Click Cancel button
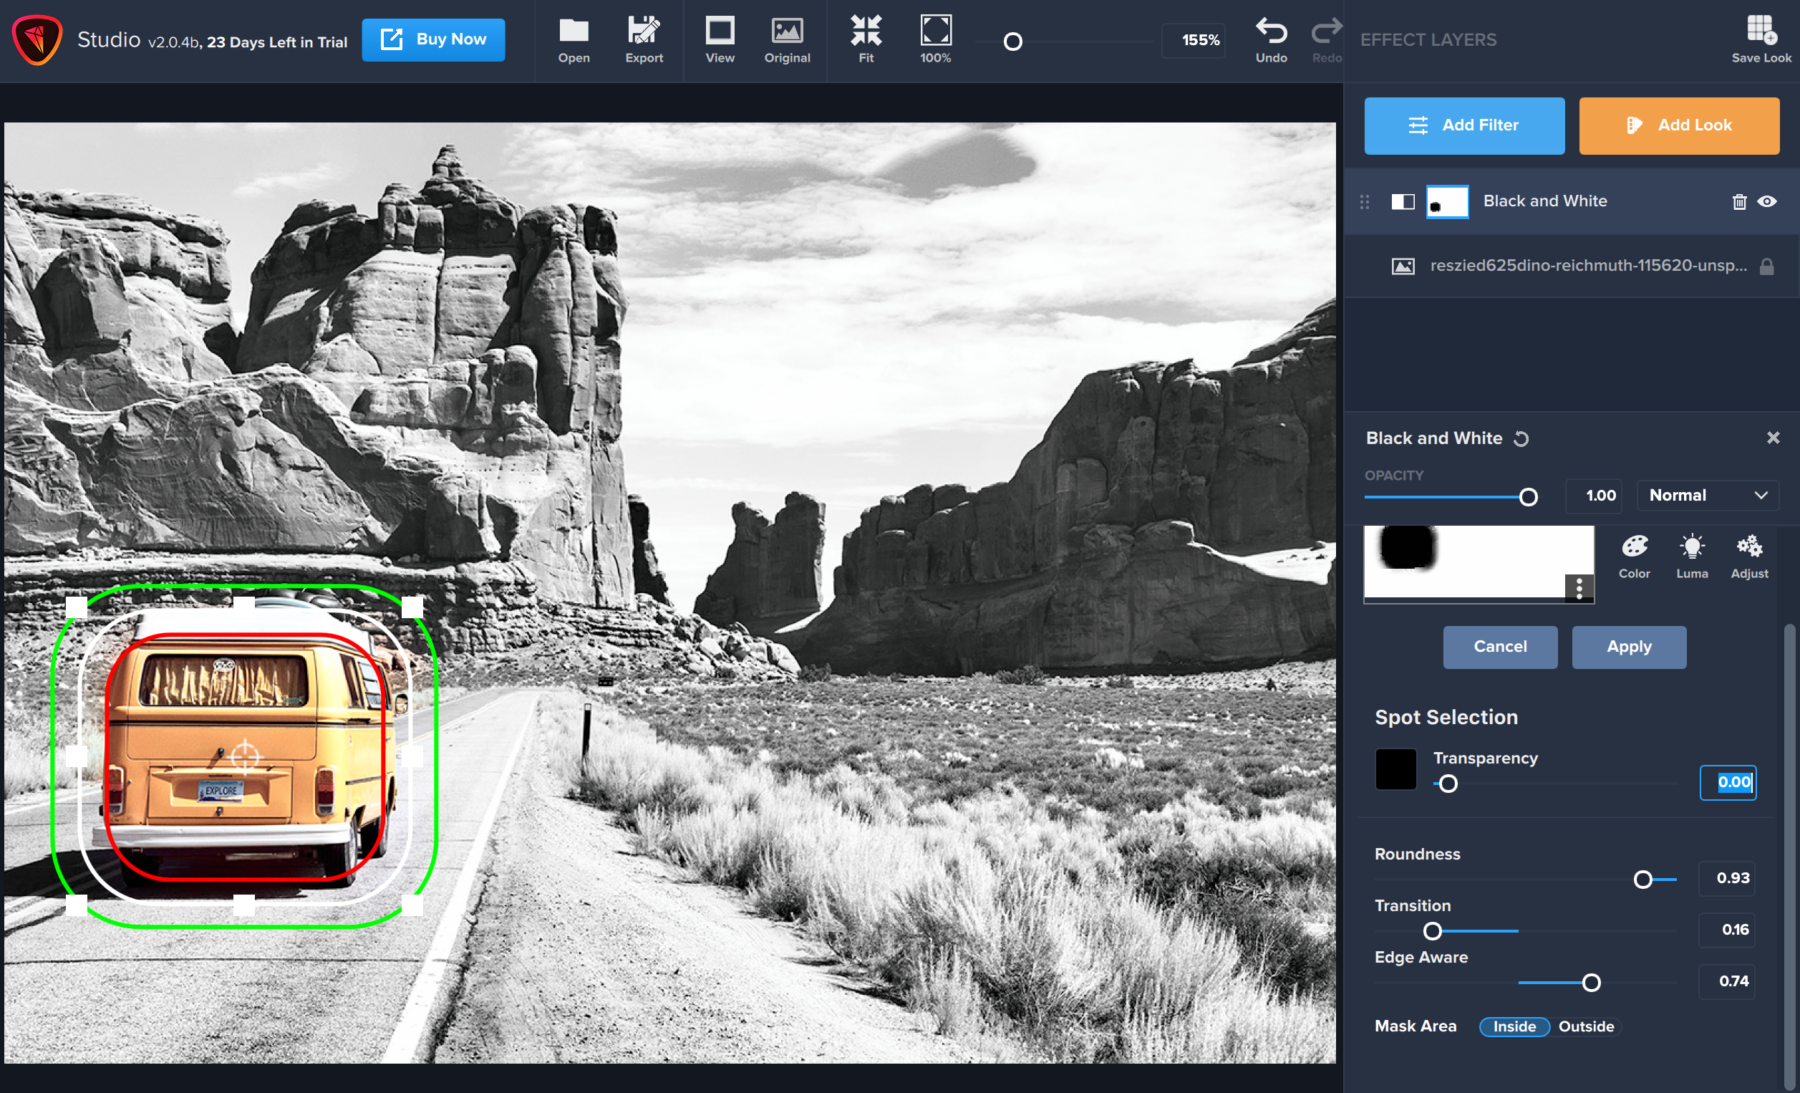The height and width of the screenshot is (1093, 1800). click(1500, 647)
